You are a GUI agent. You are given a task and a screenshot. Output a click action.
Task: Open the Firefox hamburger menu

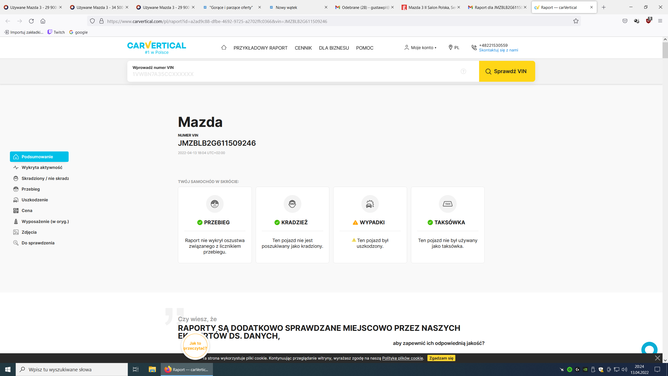(x=660, y=21)
